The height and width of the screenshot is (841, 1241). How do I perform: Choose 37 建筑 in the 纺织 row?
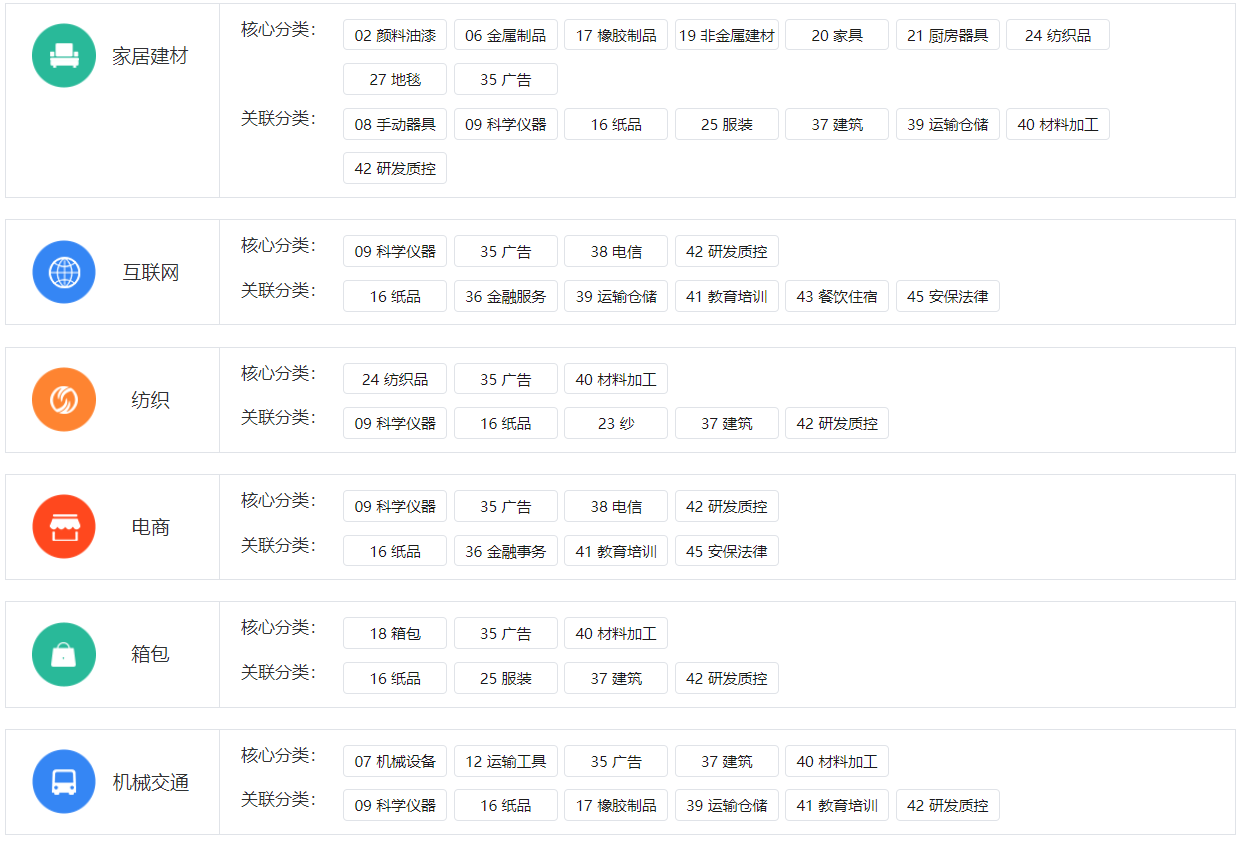click(727, 423)
